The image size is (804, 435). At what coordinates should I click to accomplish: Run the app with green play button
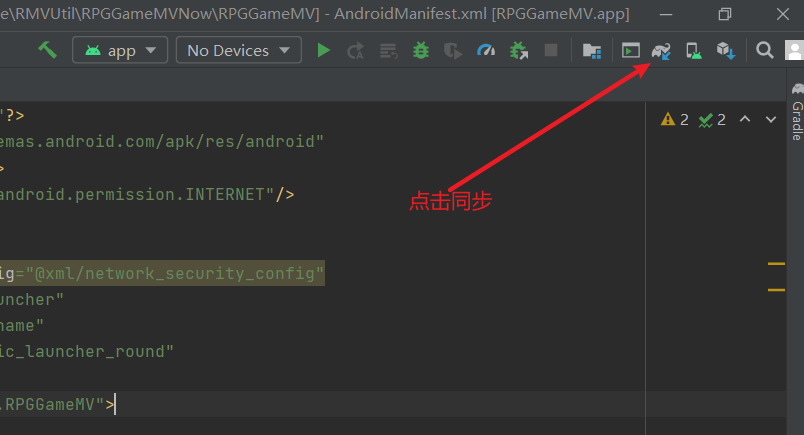coord(324,50)
